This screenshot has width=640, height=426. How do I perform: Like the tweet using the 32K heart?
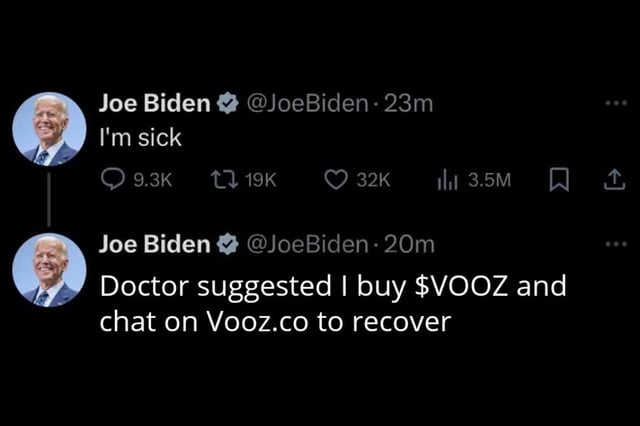pyautogui.click(x=336, y=180)
